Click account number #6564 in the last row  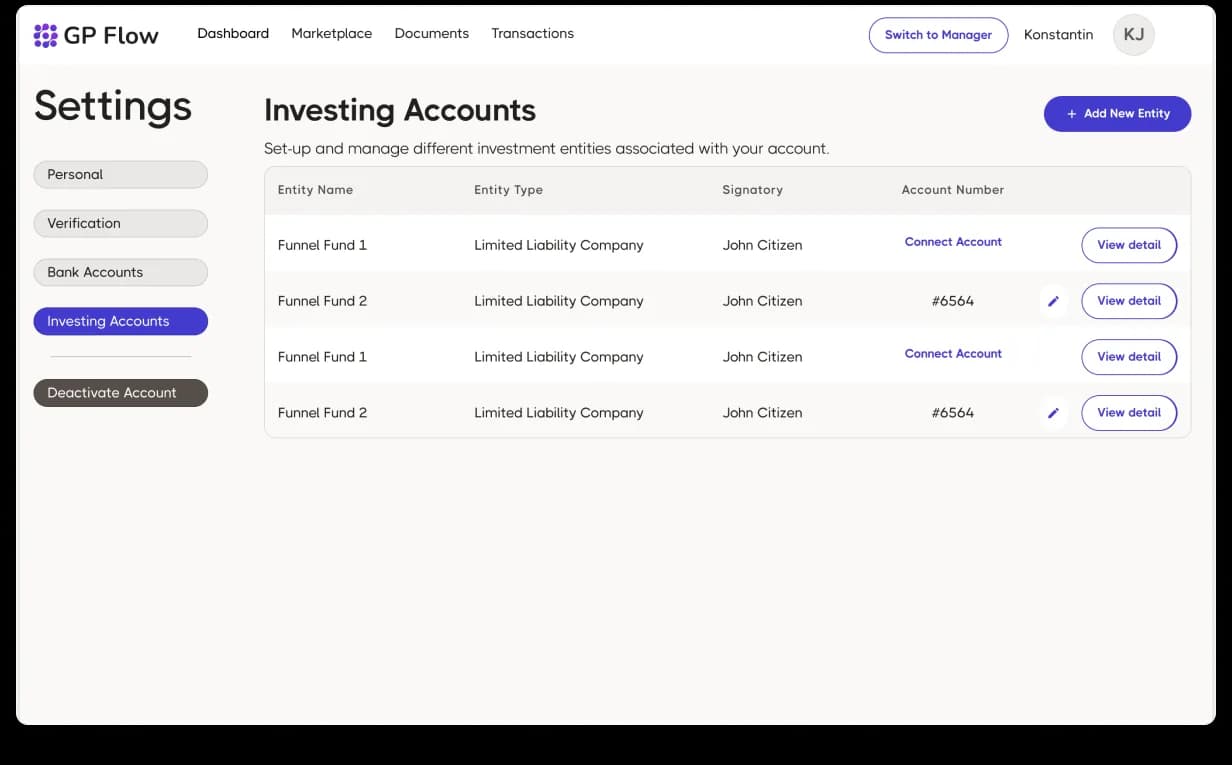click(952, 413)
